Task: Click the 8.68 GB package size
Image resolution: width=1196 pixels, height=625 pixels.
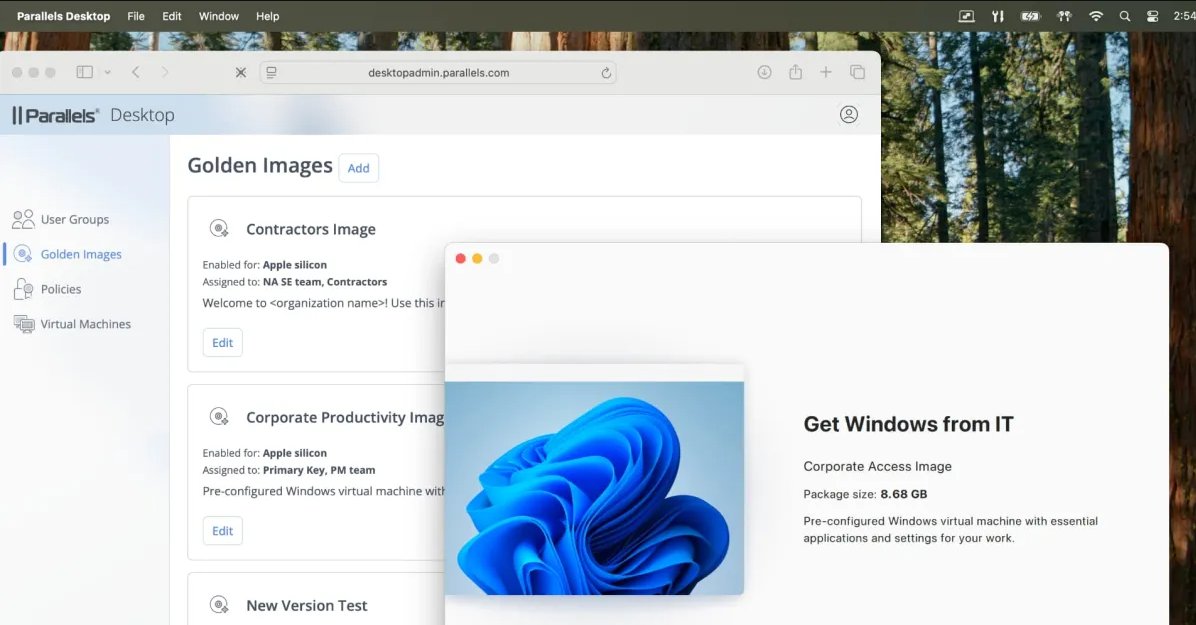Action: (x=904, y=494)
